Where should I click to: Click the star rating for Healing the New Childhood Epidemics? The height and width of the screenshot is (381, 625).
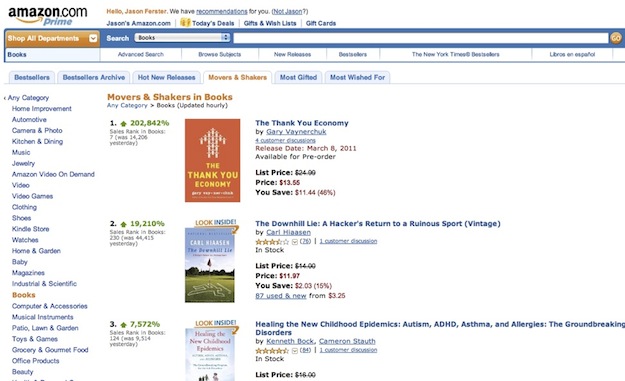272,350
